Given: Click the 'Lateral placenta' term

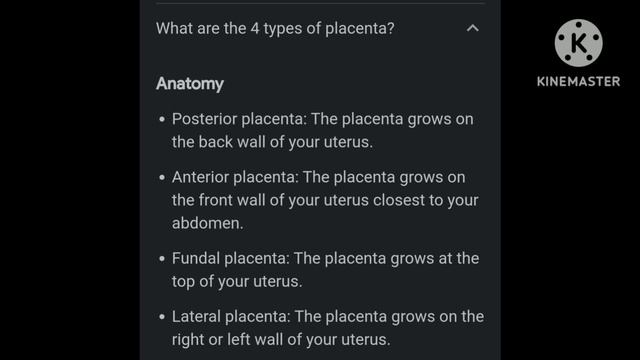Looking at the screenshot, I should [229, 317].
